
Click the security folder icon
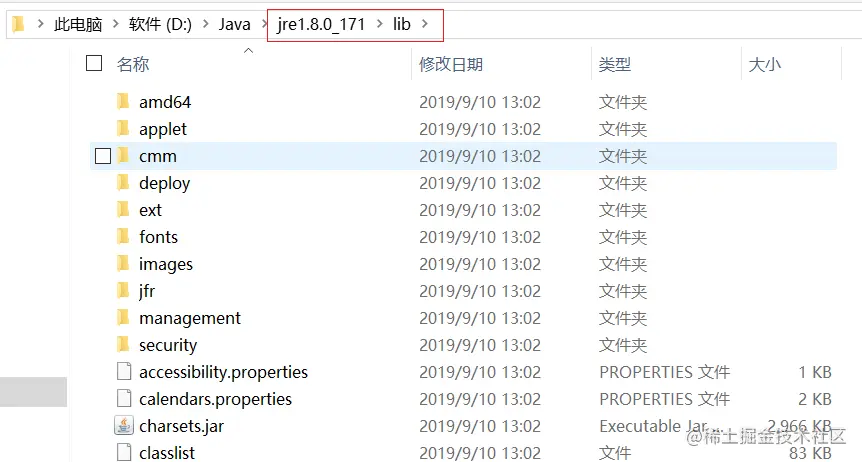click(x=124, y=344)
